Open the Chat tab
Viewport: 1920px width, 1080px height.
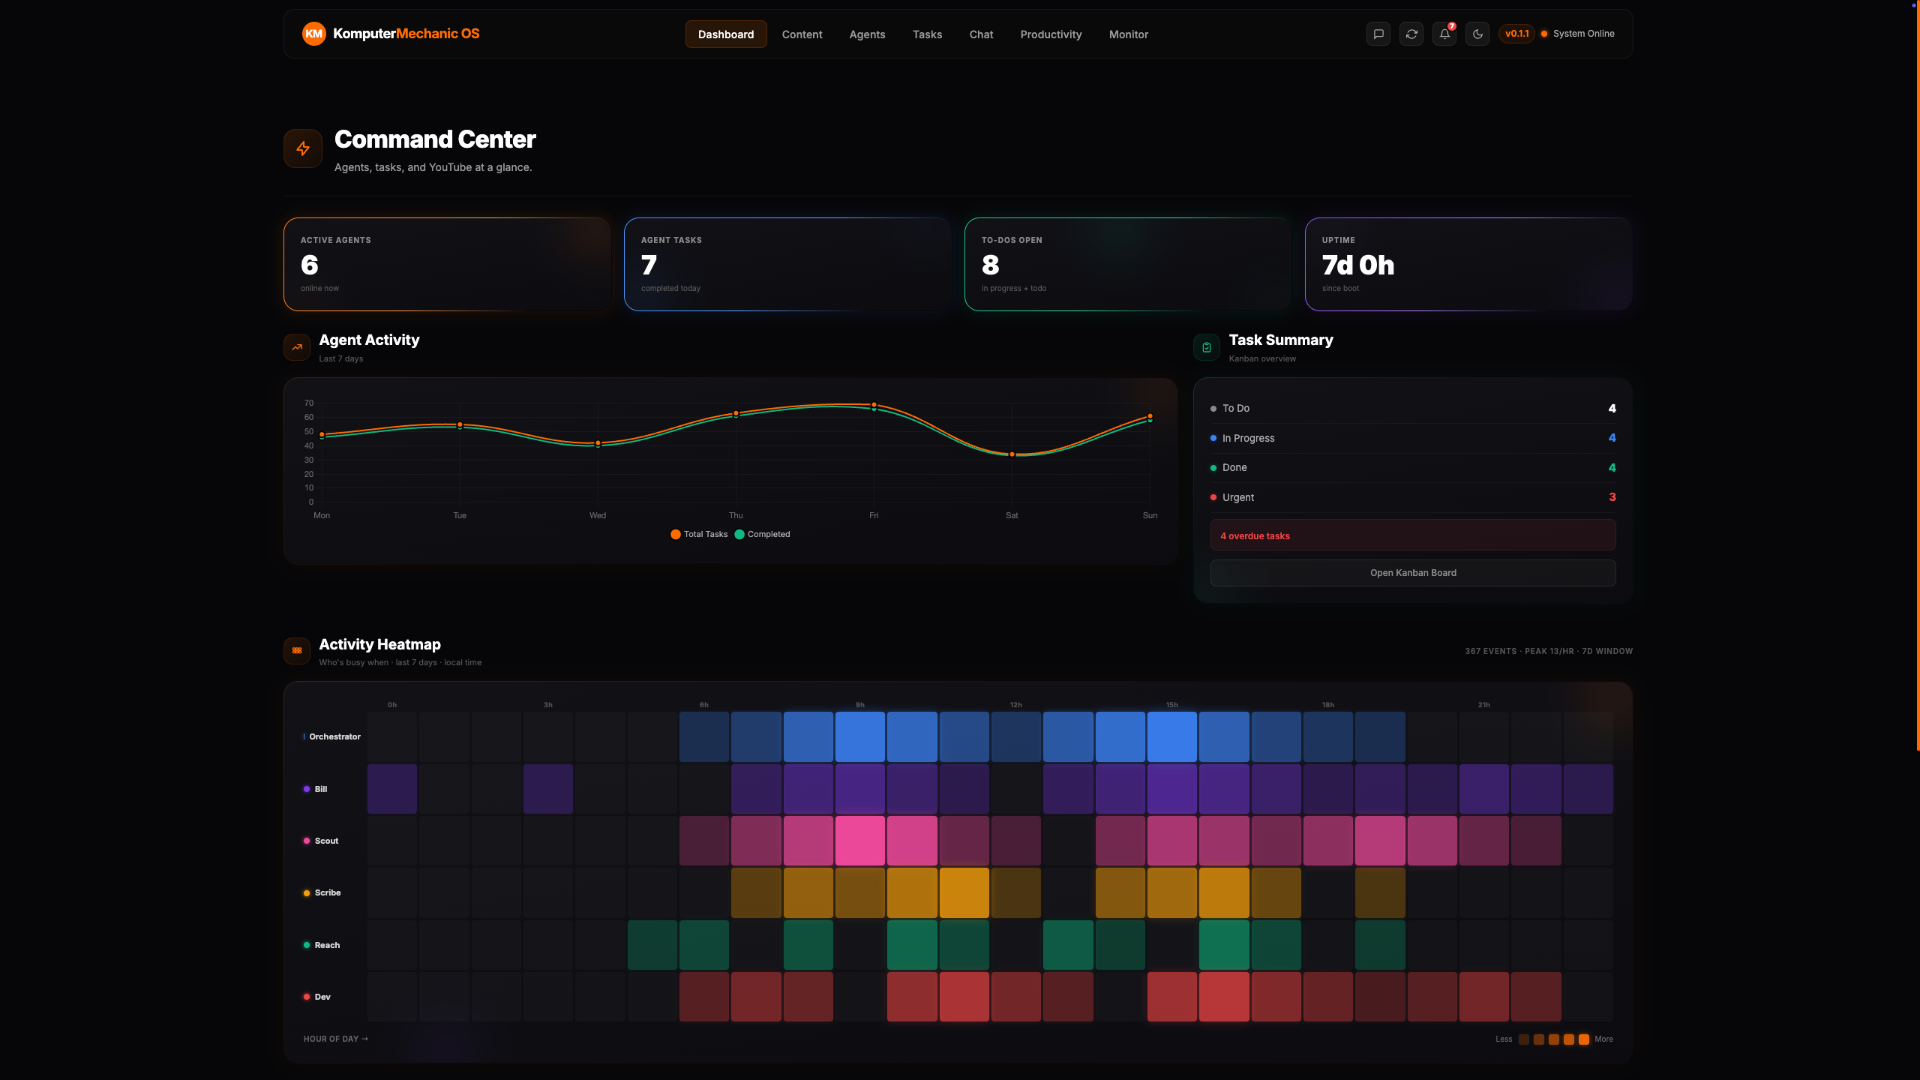(981, 34)
